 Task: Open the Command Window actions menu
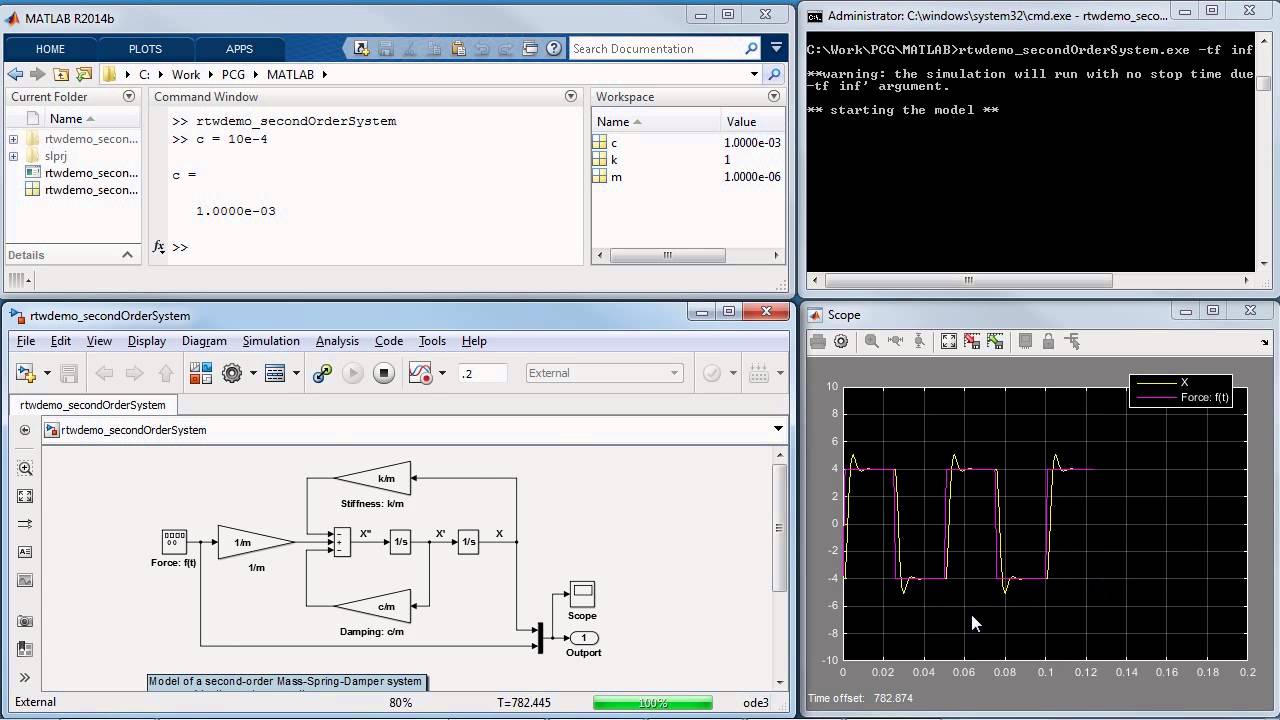(571, 96)
